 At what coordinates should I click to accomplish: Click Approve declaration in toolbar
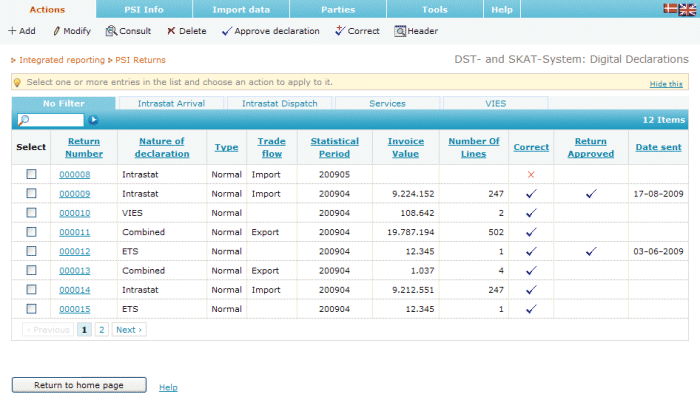click(x=271, y=31)
